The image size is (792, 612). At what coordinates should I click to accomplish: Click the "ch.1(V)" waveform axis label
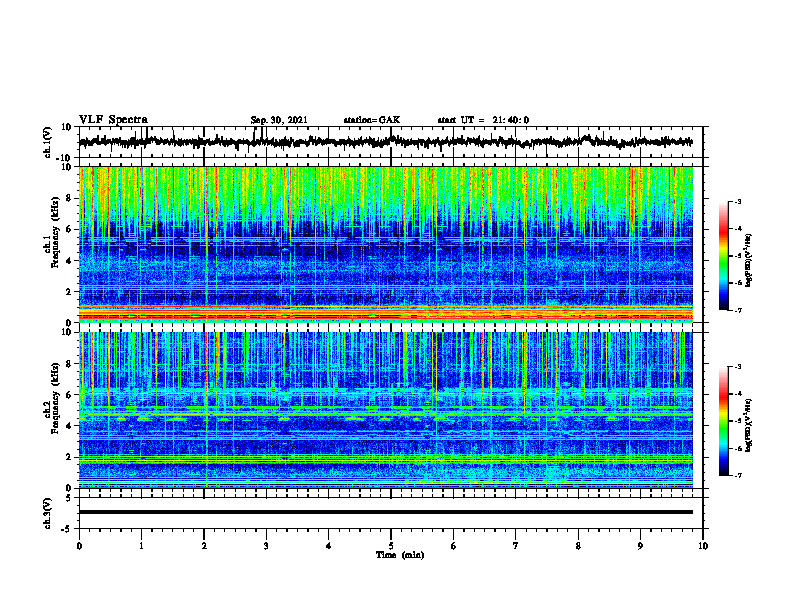click(x=48, y=142)
